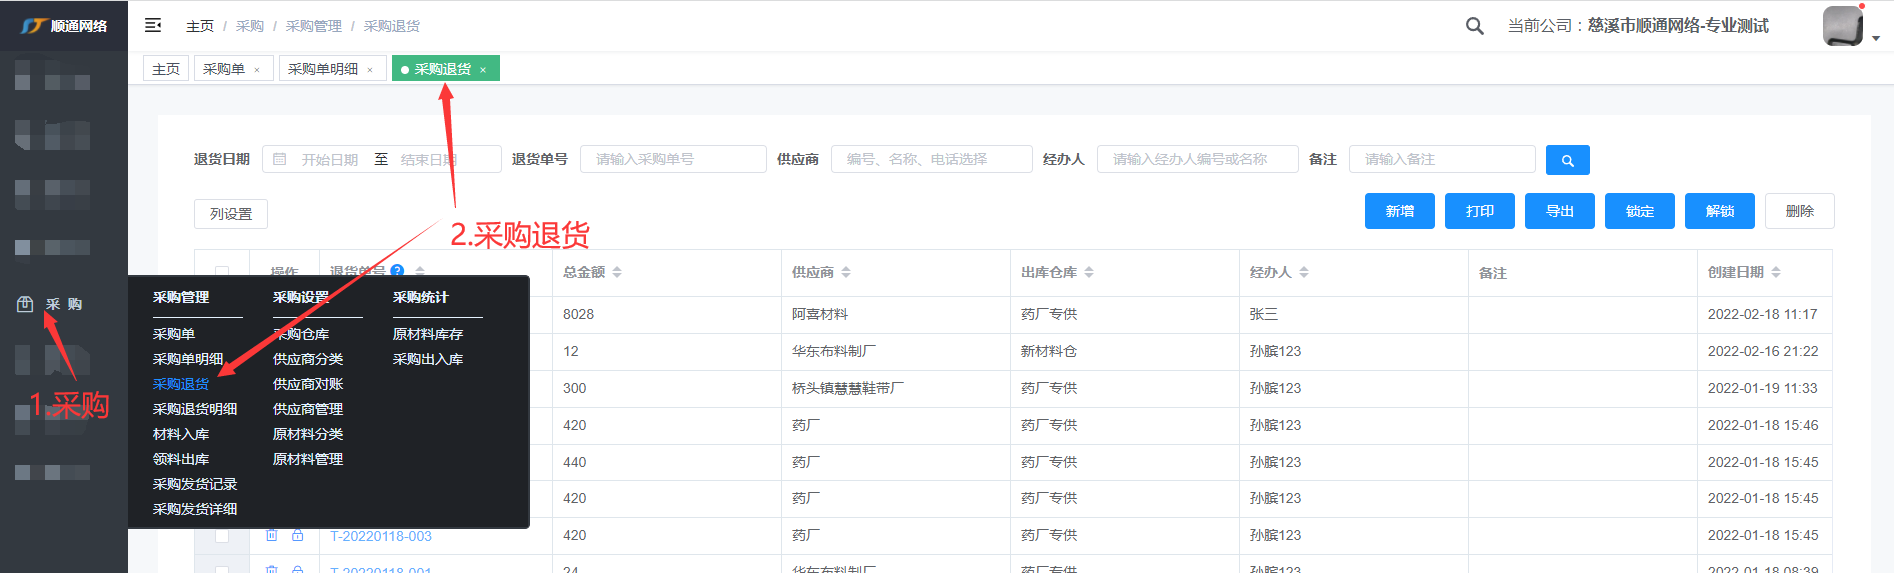Screen dimensions: 1894x573
Task: Tick the checkbox for row T-20220118-003
Action: click(x=222, y=536)
